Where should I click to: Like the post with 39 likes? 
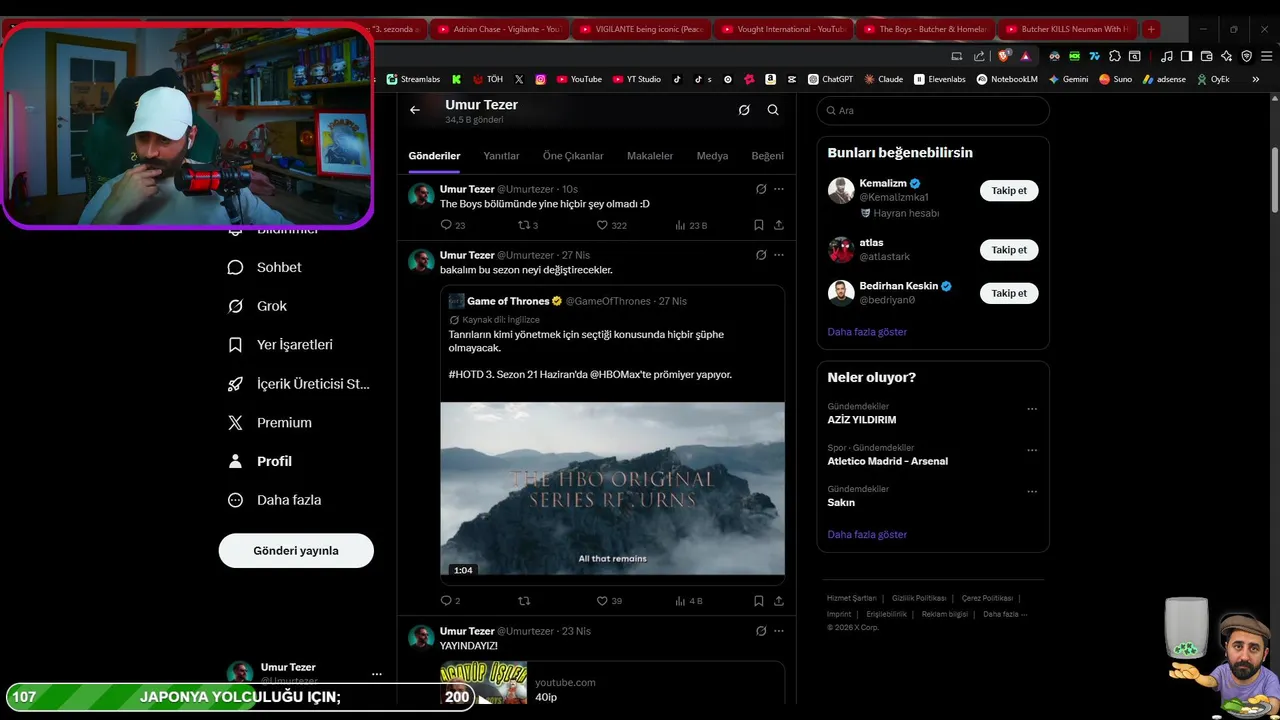tap(609, 601)
